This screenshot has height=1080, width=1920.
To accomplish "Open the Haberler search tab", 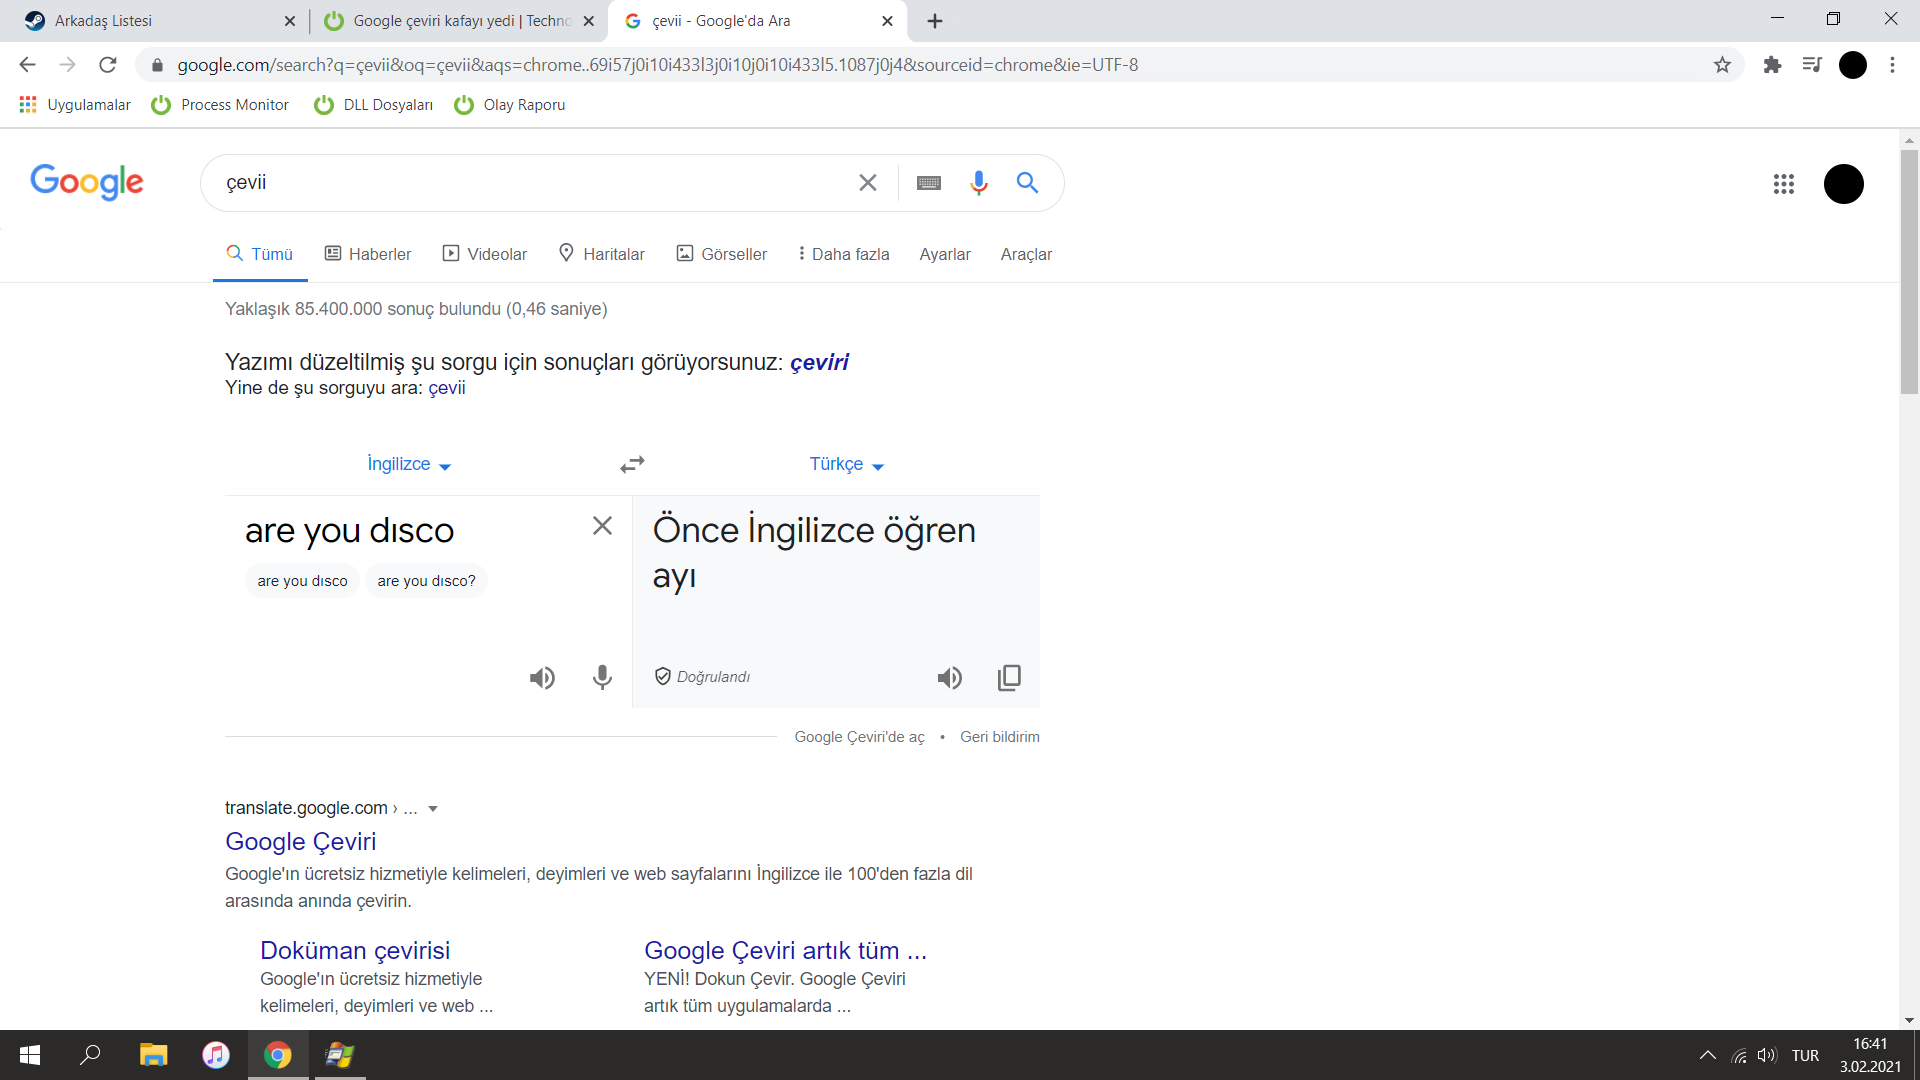I will coord(368,254).
